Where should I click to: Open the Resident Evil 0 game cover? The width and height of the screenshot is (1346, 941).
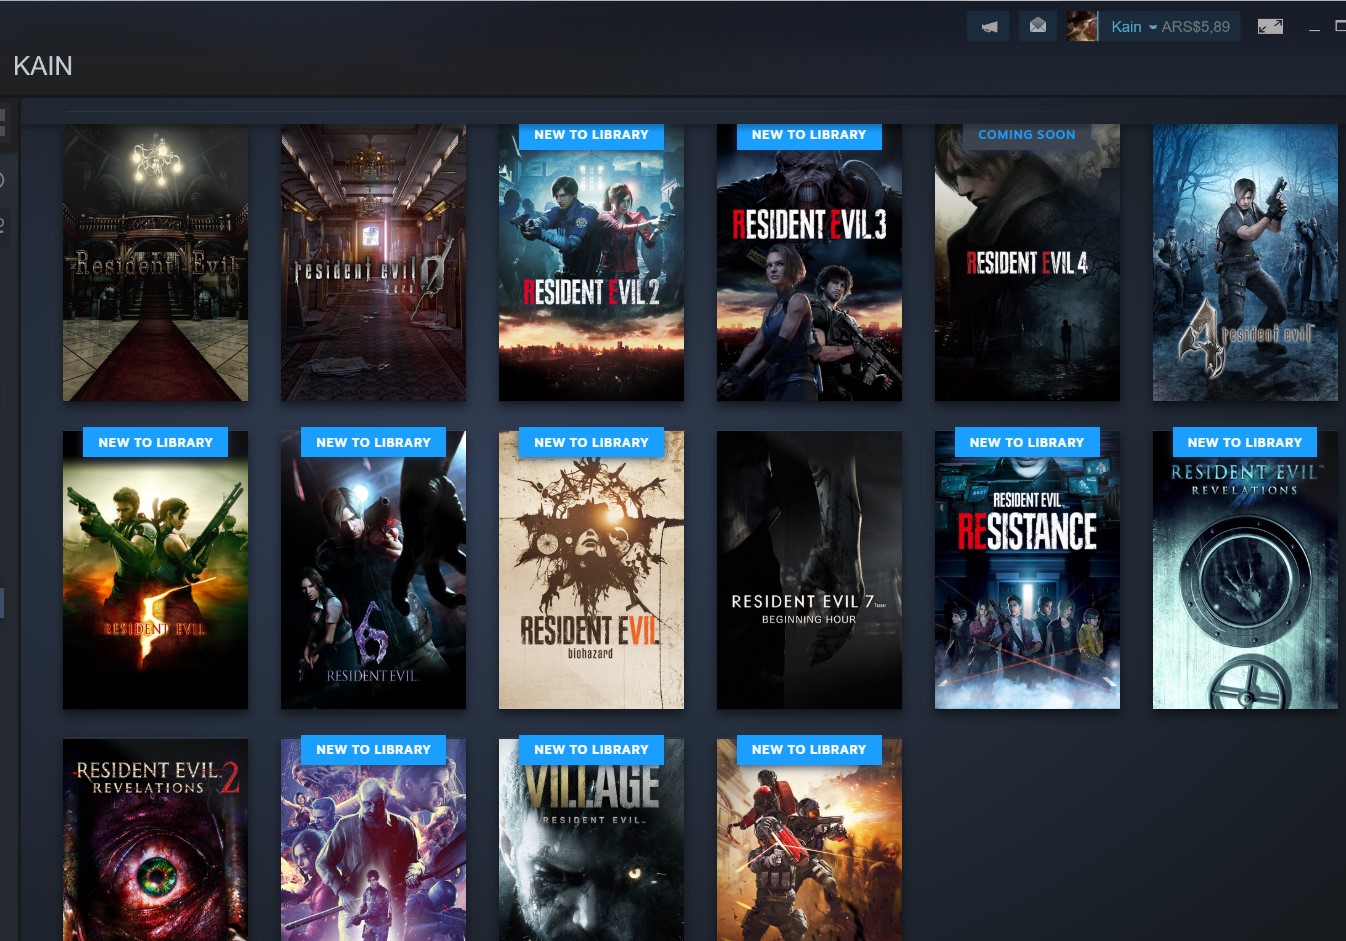[x=374, y=263]
